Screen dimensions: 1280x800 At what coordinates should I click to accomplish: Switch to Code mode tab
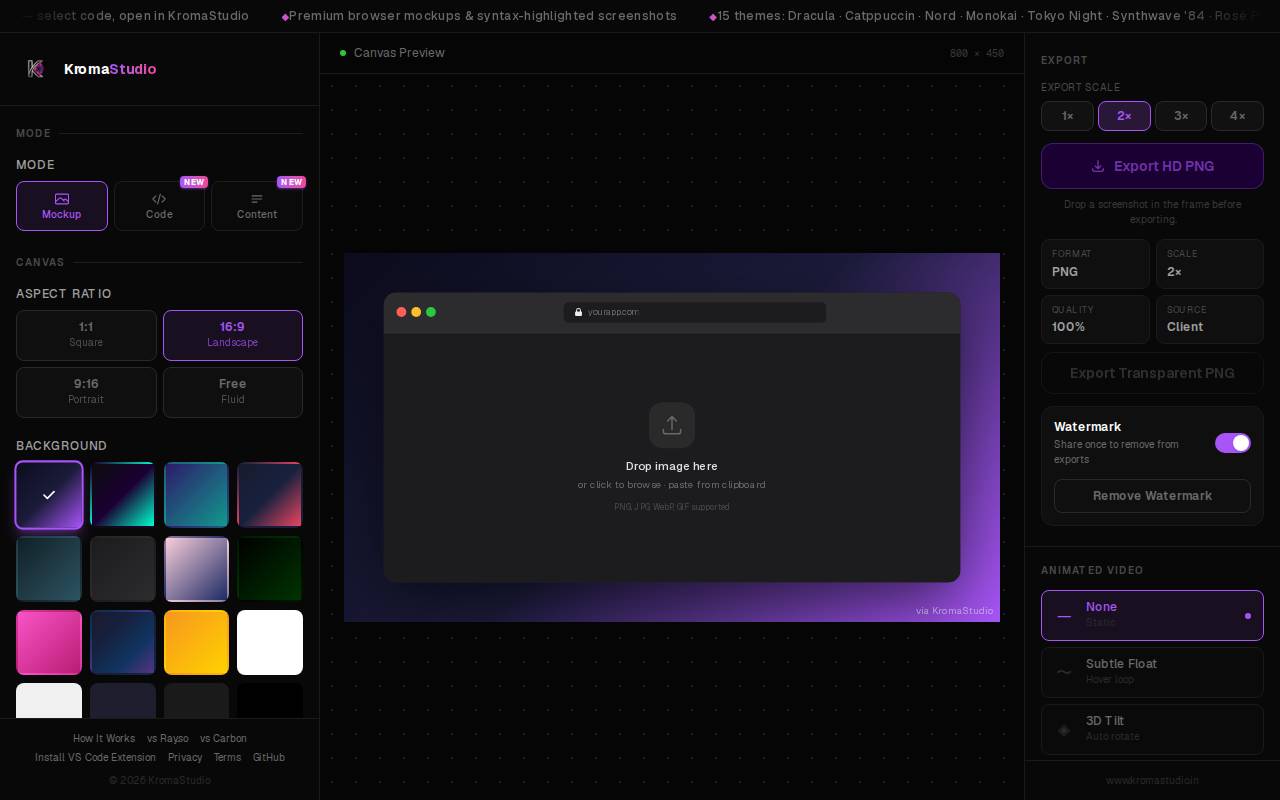[159, 206]
